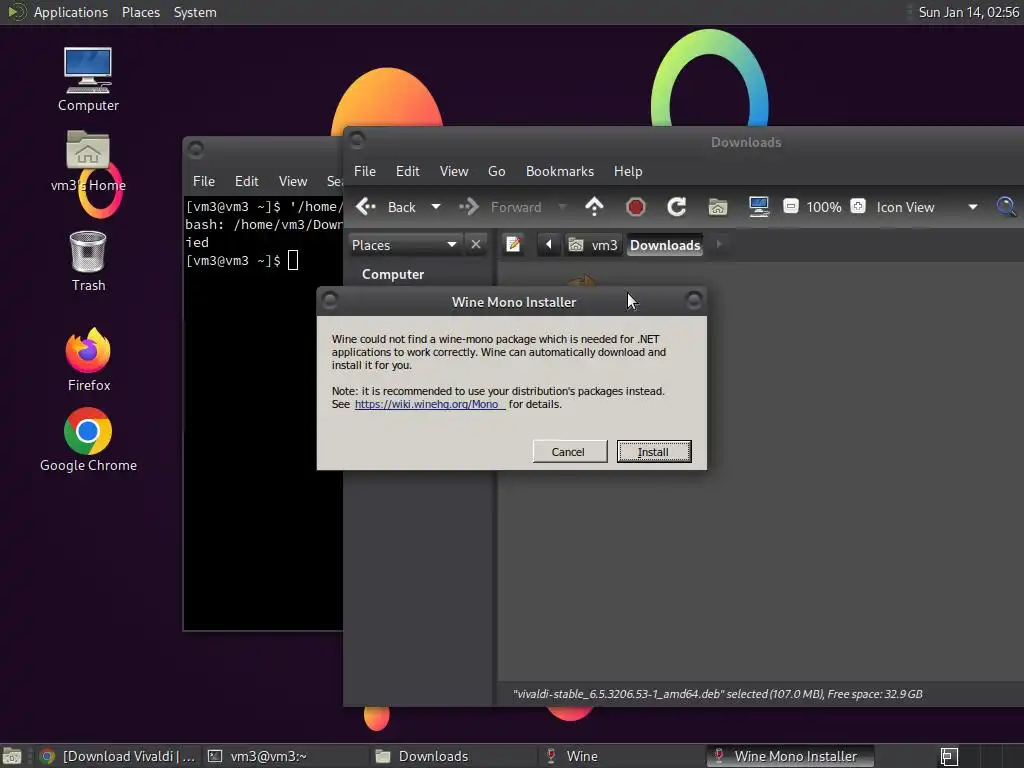Screen dimensions: 1024x768
Task: Open File menu in the terminal window
Action: 204,181
